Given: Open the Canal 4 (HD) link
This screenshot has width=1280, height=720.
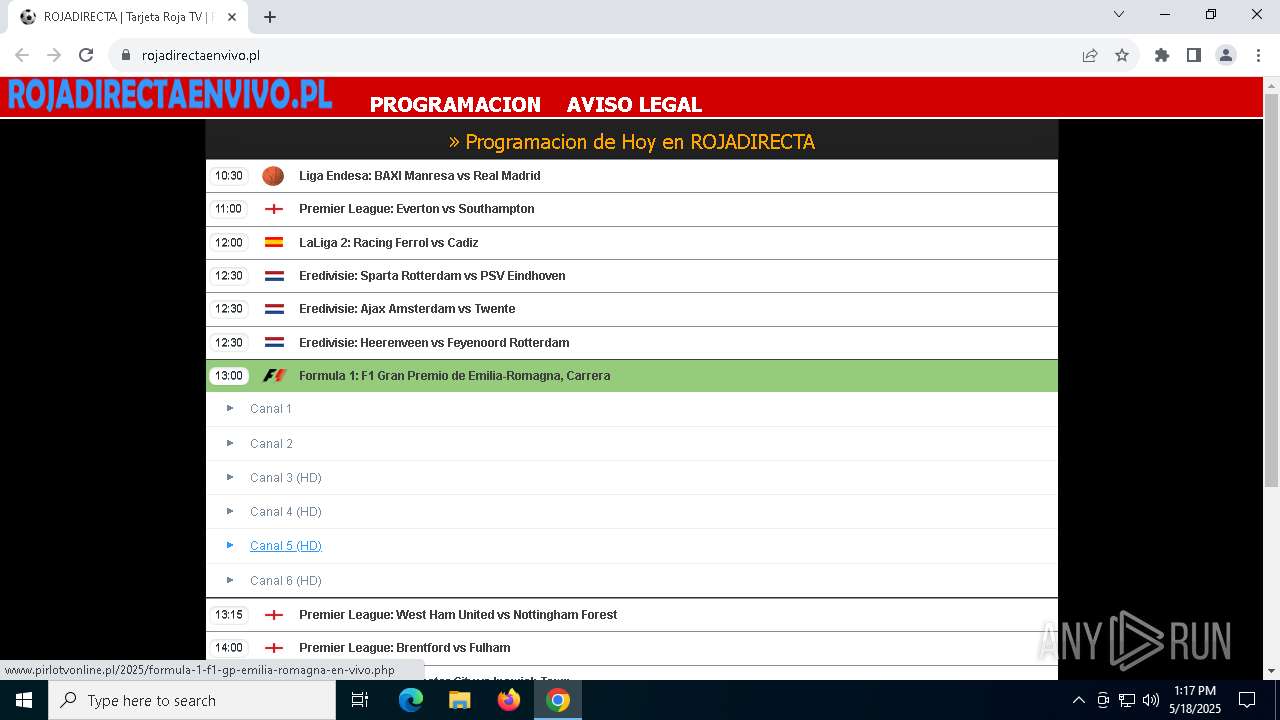Looking at the screenshot, I should pos(286,512).
